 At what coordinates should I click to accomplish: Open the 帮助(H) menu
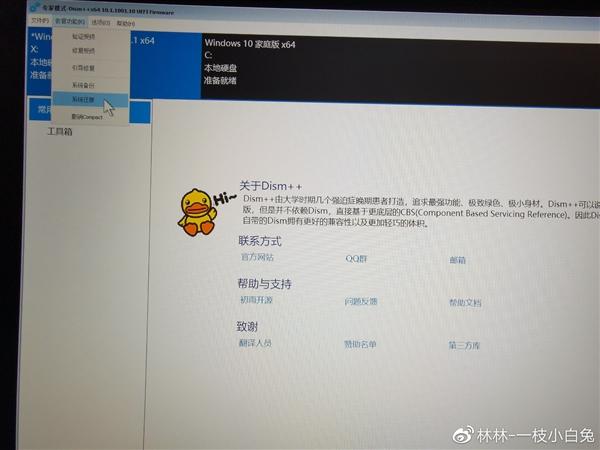click(x=126, y=23)
